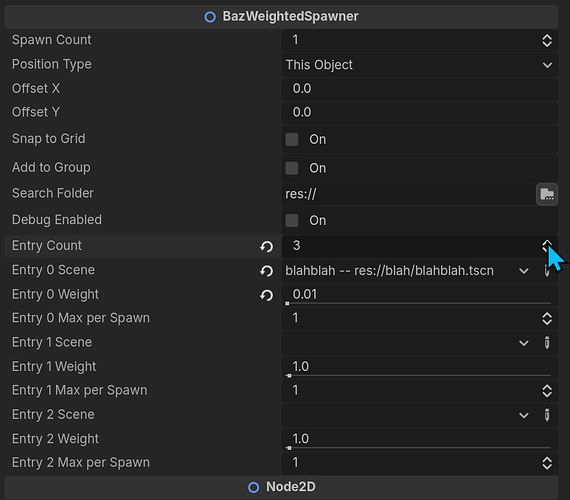
Task: Open Entry 2 Scene dropdown arrow
Action: (x=523, y=415)
